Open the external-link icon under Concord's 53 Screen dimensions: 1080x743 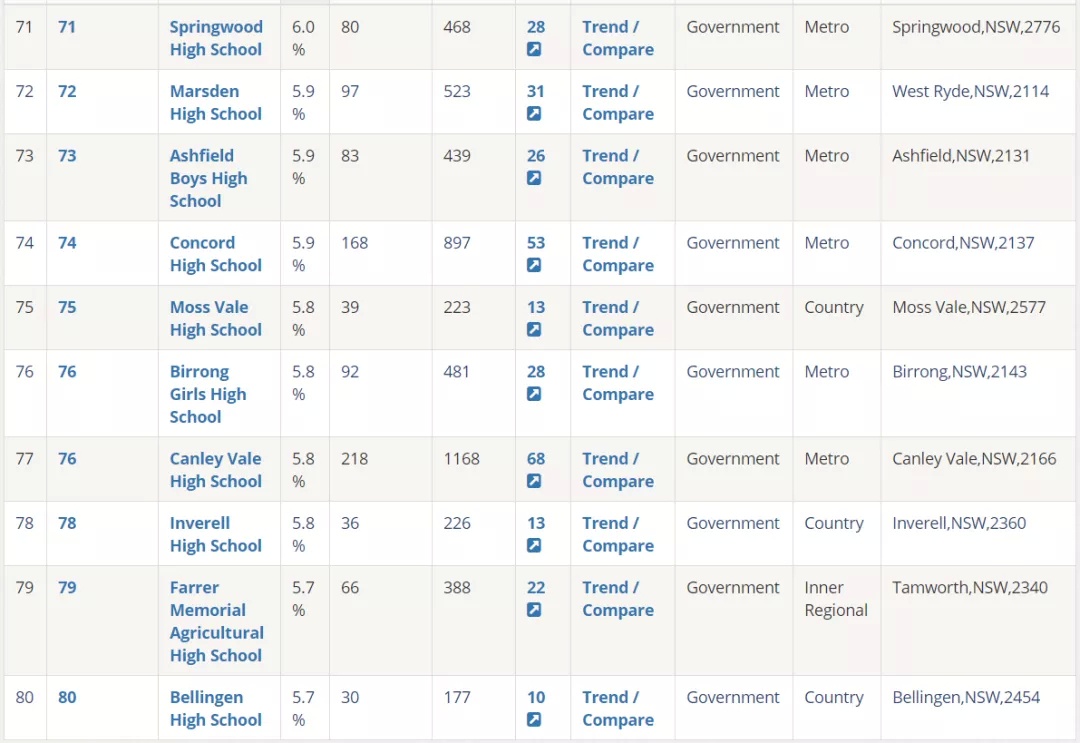click(x=534, y=265)
